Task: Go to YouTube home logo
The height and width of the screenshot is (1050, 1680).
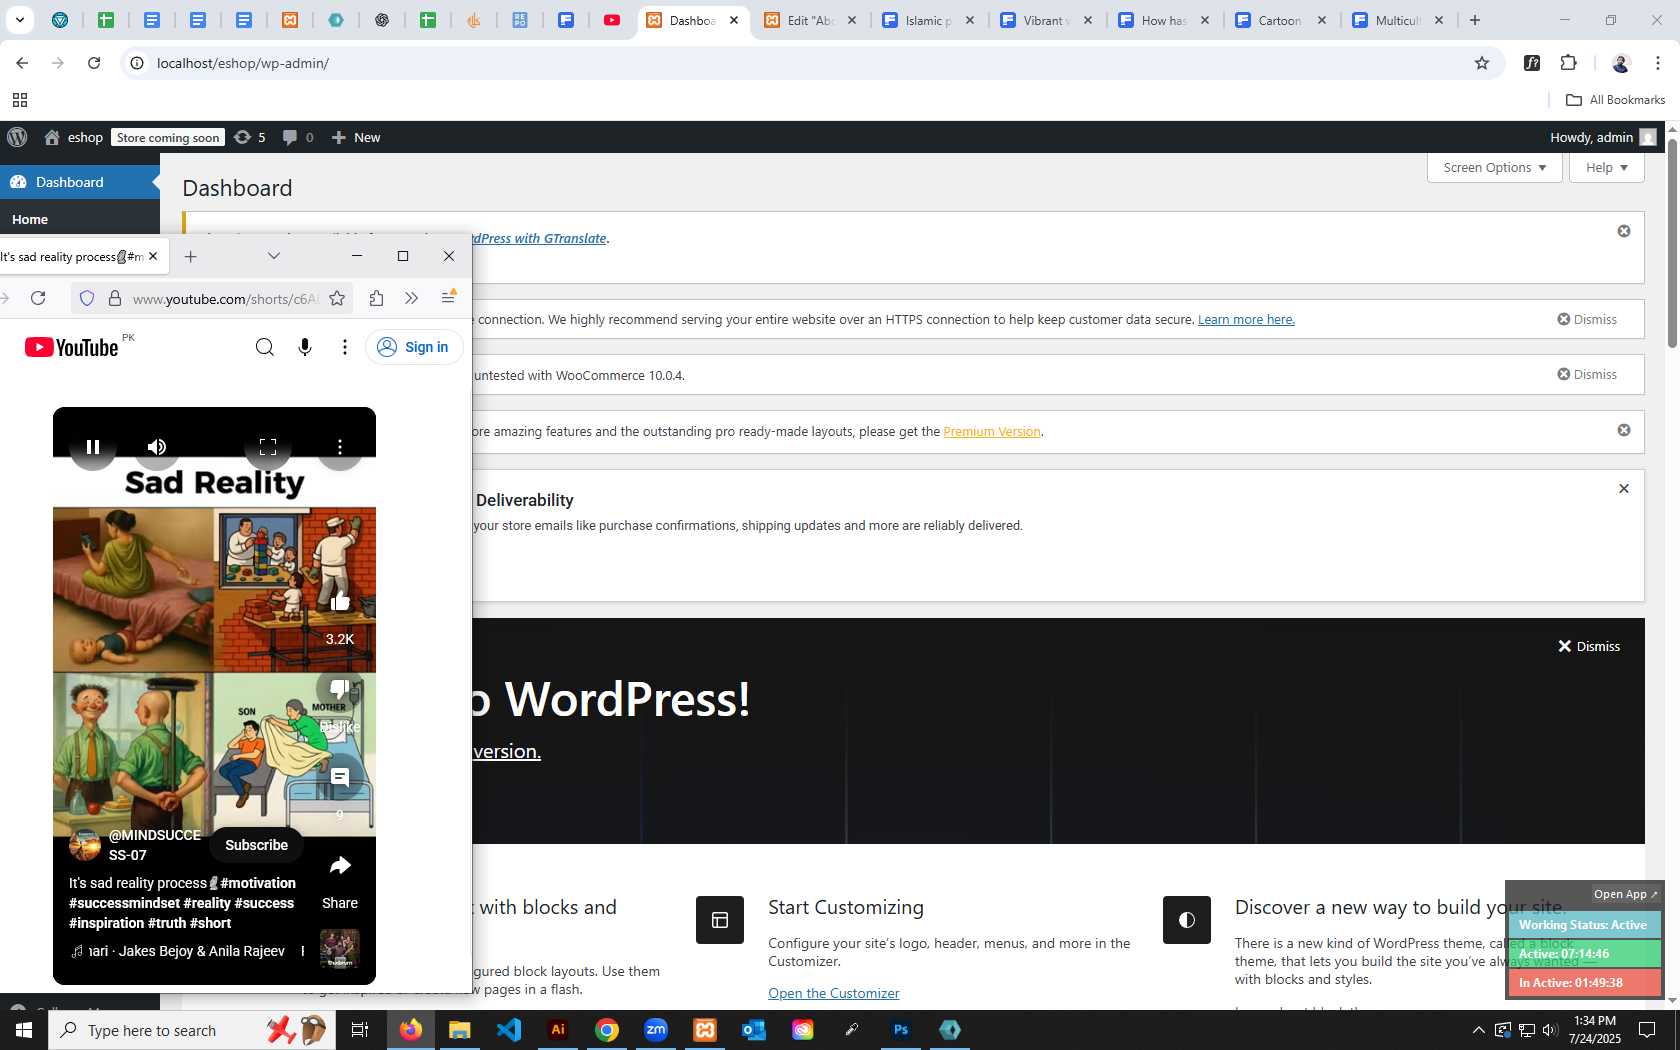Action: point(72,347)
